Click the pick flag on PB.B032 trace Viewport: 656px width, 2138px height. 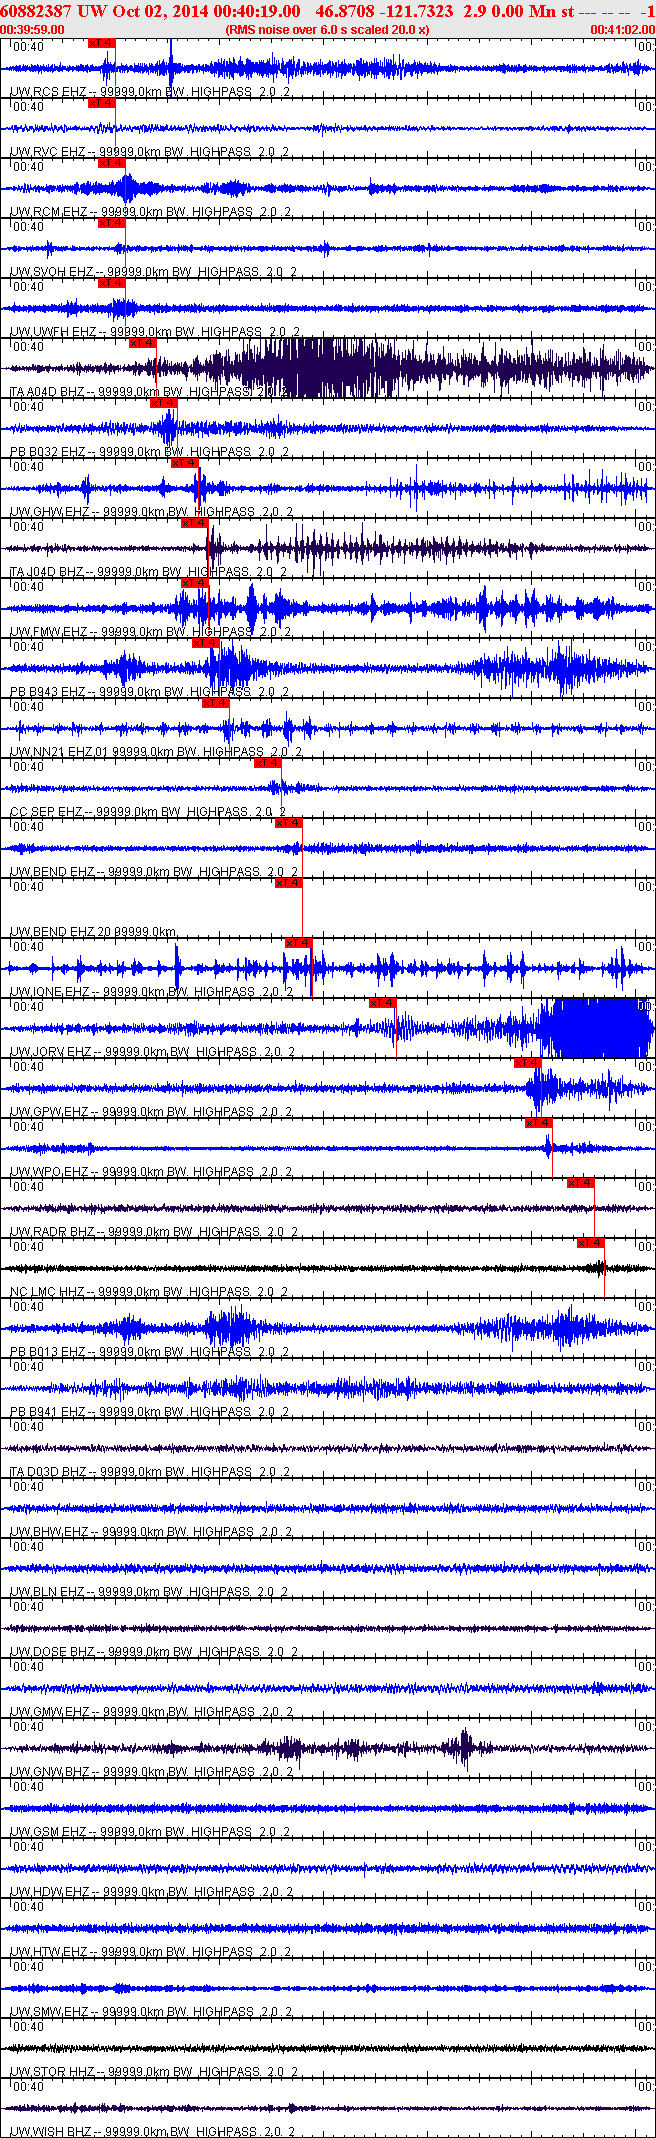(x=164, y=403)
